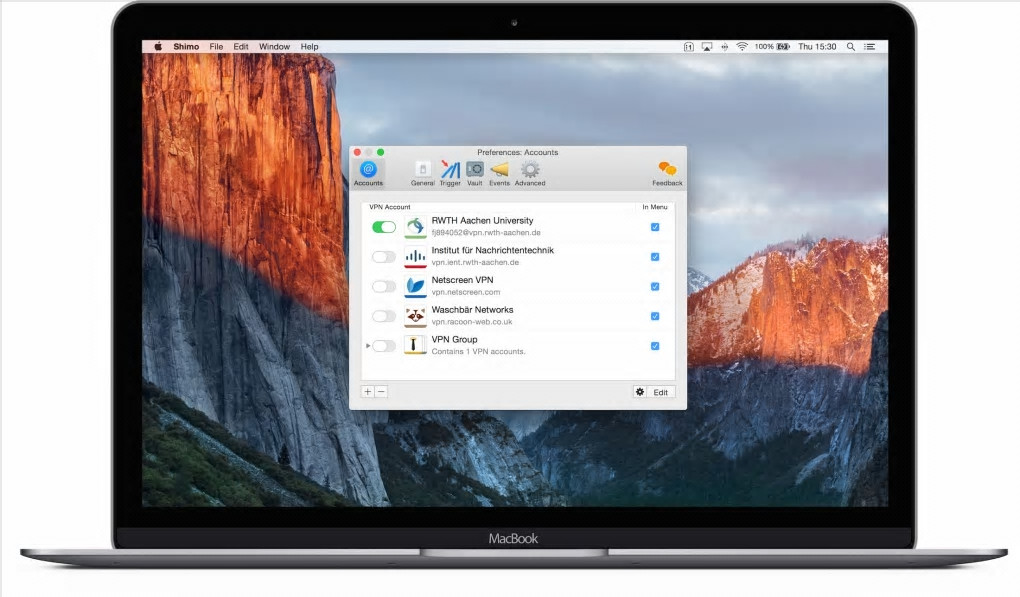Select the Netscreen VPN row name
1020x597 pixels.
463,280
